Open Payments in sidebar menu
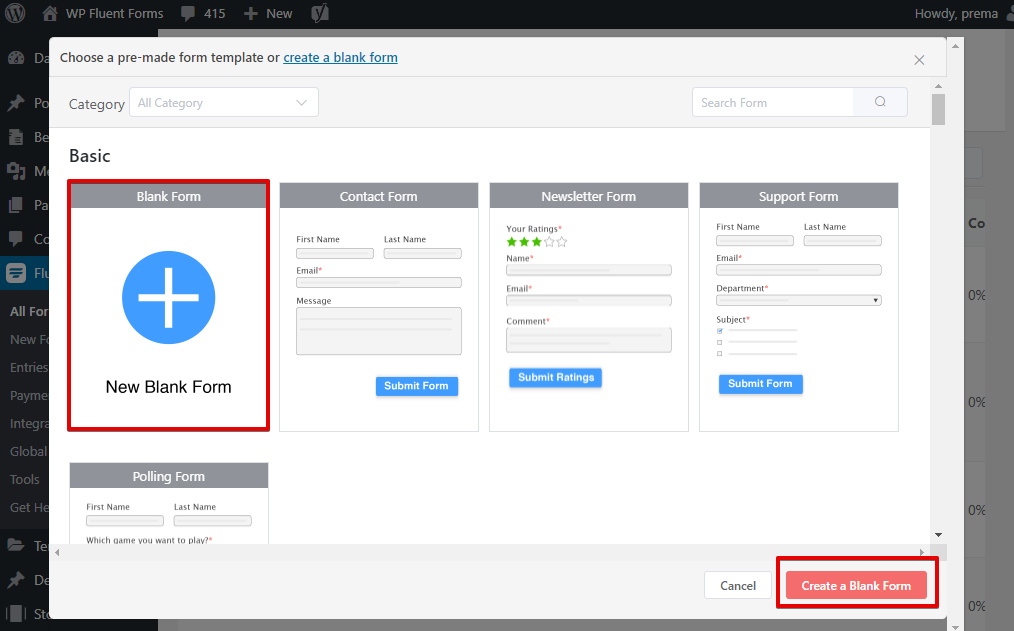This screenshot has width=1014, height=631. point(29,396)
